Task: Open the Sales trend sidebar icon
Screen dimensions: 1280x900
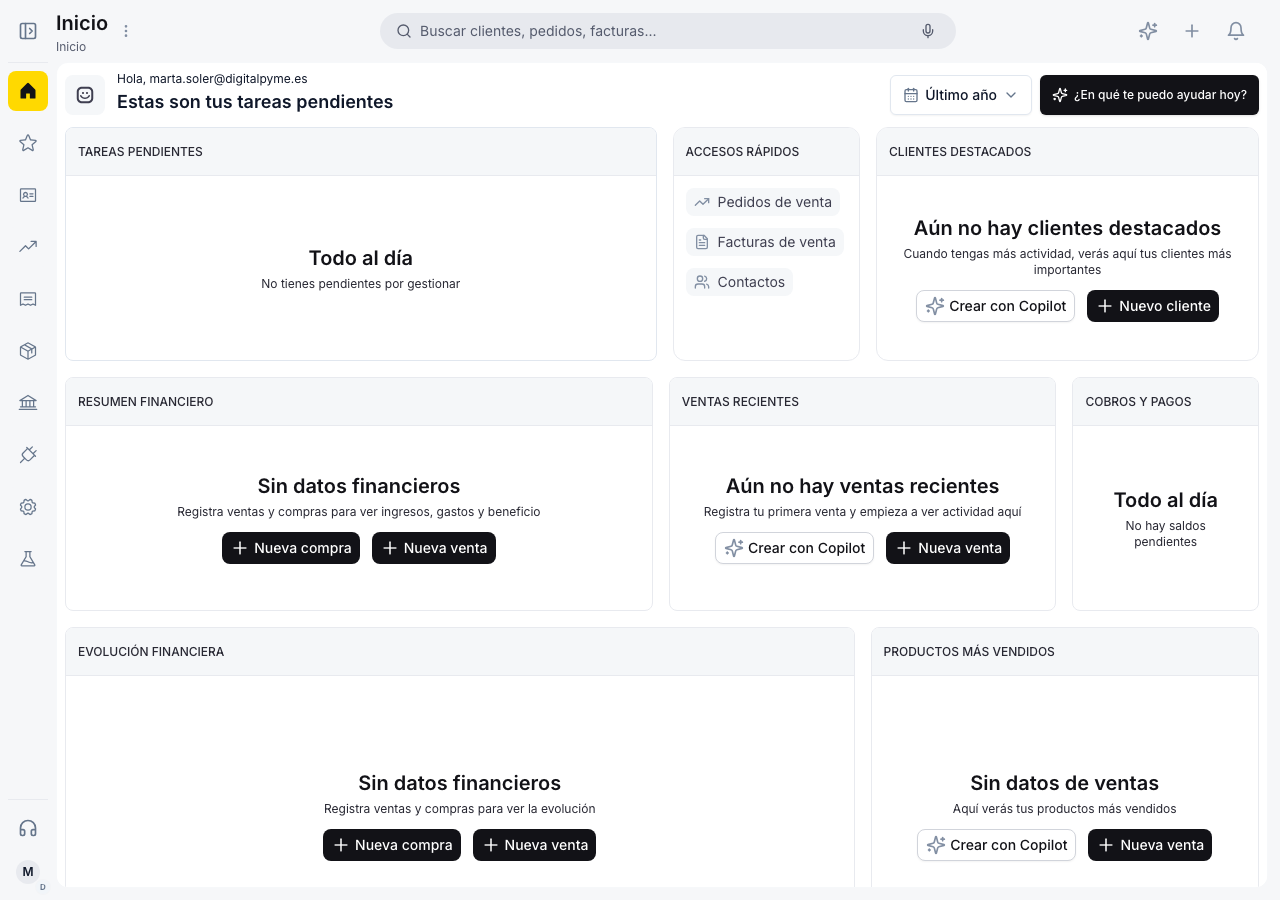Action: pyautogui.click(x=28, y=247)
